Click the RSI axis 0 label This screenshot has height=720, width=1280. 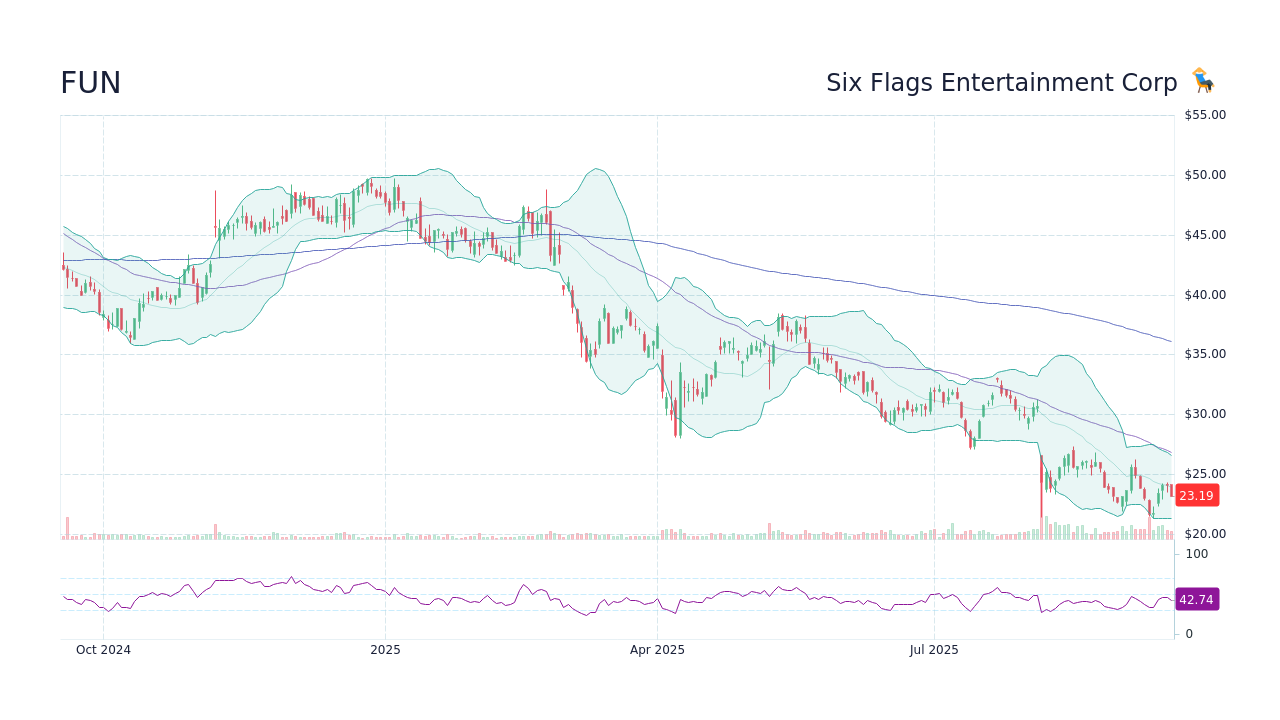1189,634
